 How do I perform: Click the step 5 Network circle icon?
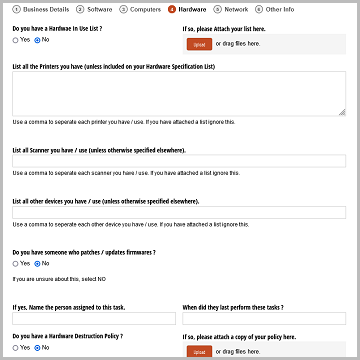218,9
